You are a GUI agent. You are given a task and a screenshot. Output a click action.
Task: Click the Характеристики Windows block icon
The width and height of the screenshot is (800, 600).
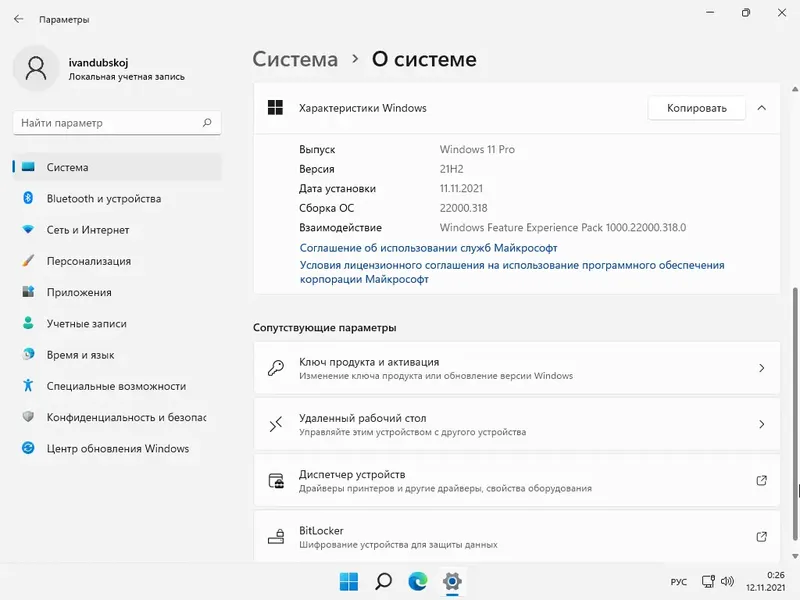(x=273, y=108)
